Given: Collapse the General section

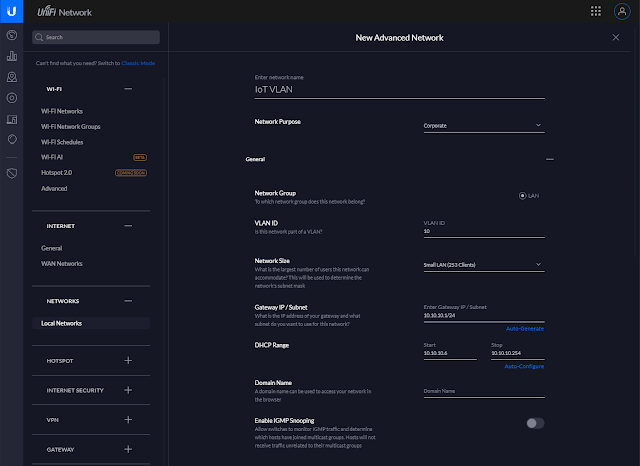Looking at the screenshot, I should click(550, 159).
